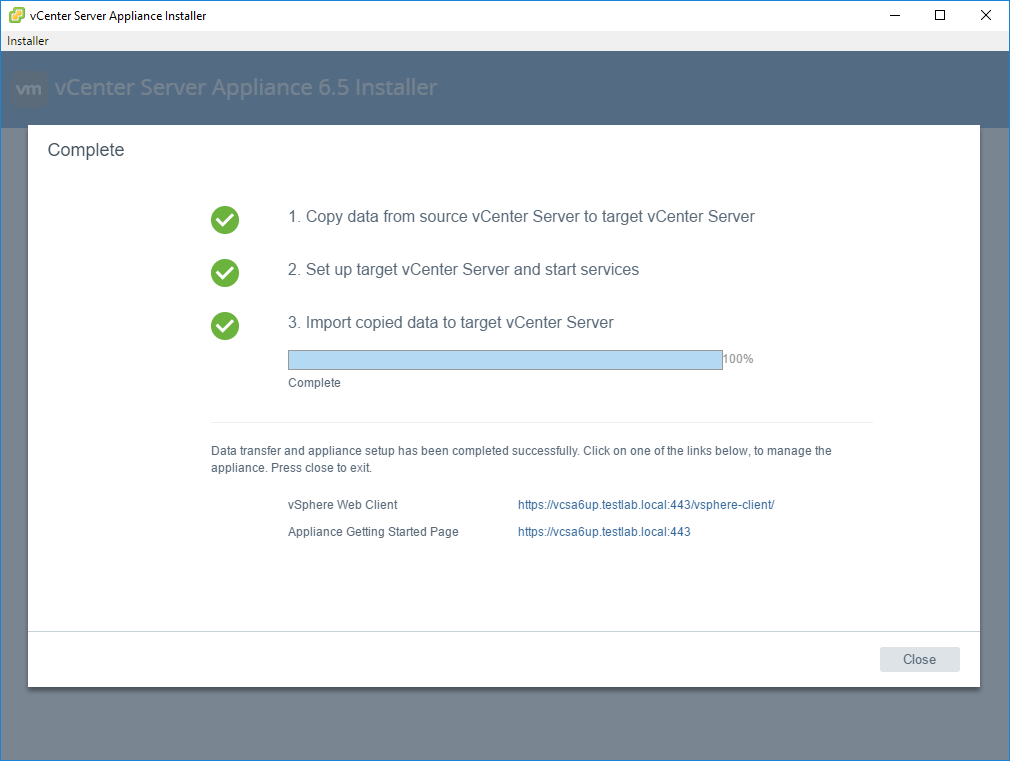Viewport: 1010px width, 761px height.
Task: Click the 'Complete' dialog heading
Action: pos(86,150)
